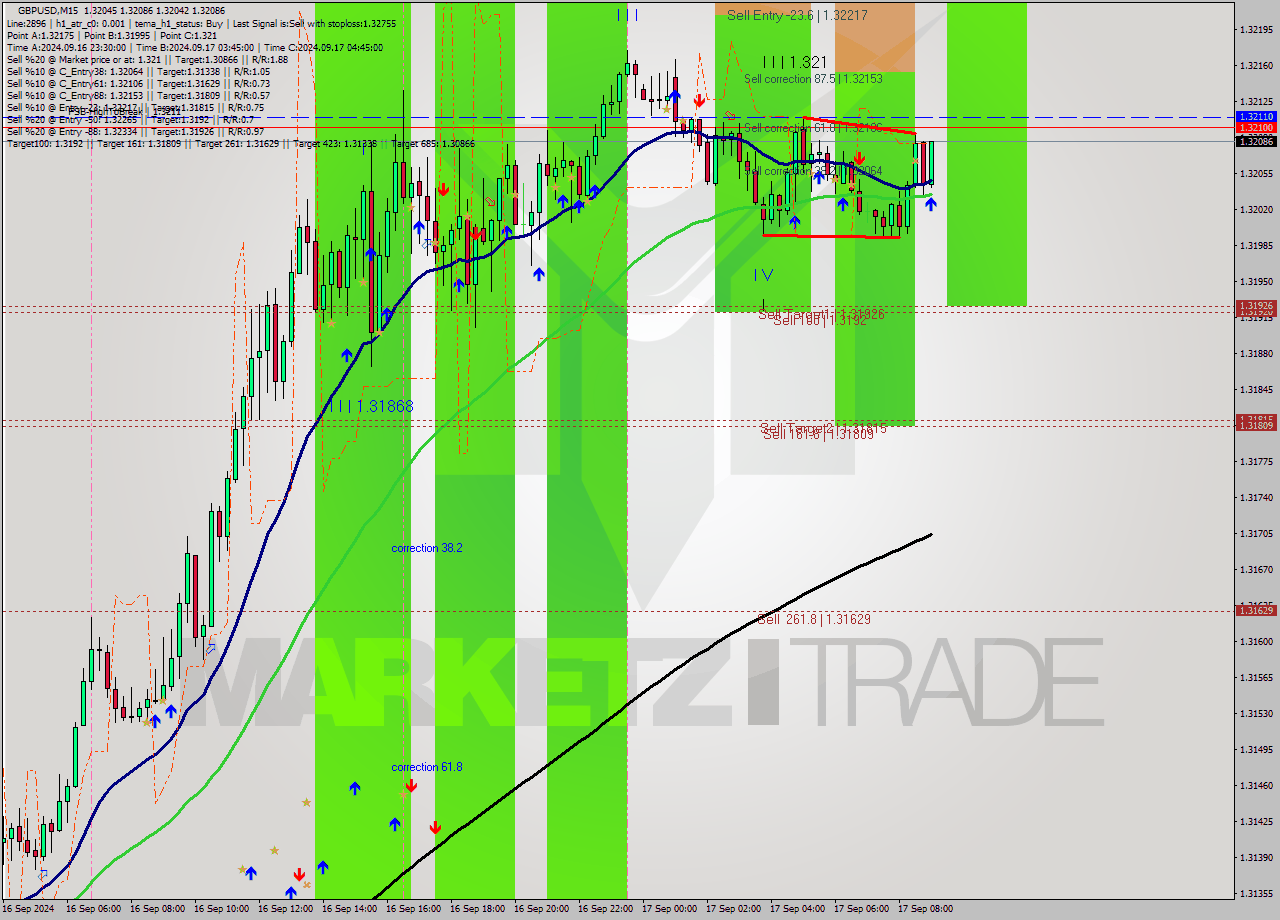Viewport: 1280px width, 920px height.
Task: Click the '17 Sep 08:00' time axis label
Action: coord(925,910)
